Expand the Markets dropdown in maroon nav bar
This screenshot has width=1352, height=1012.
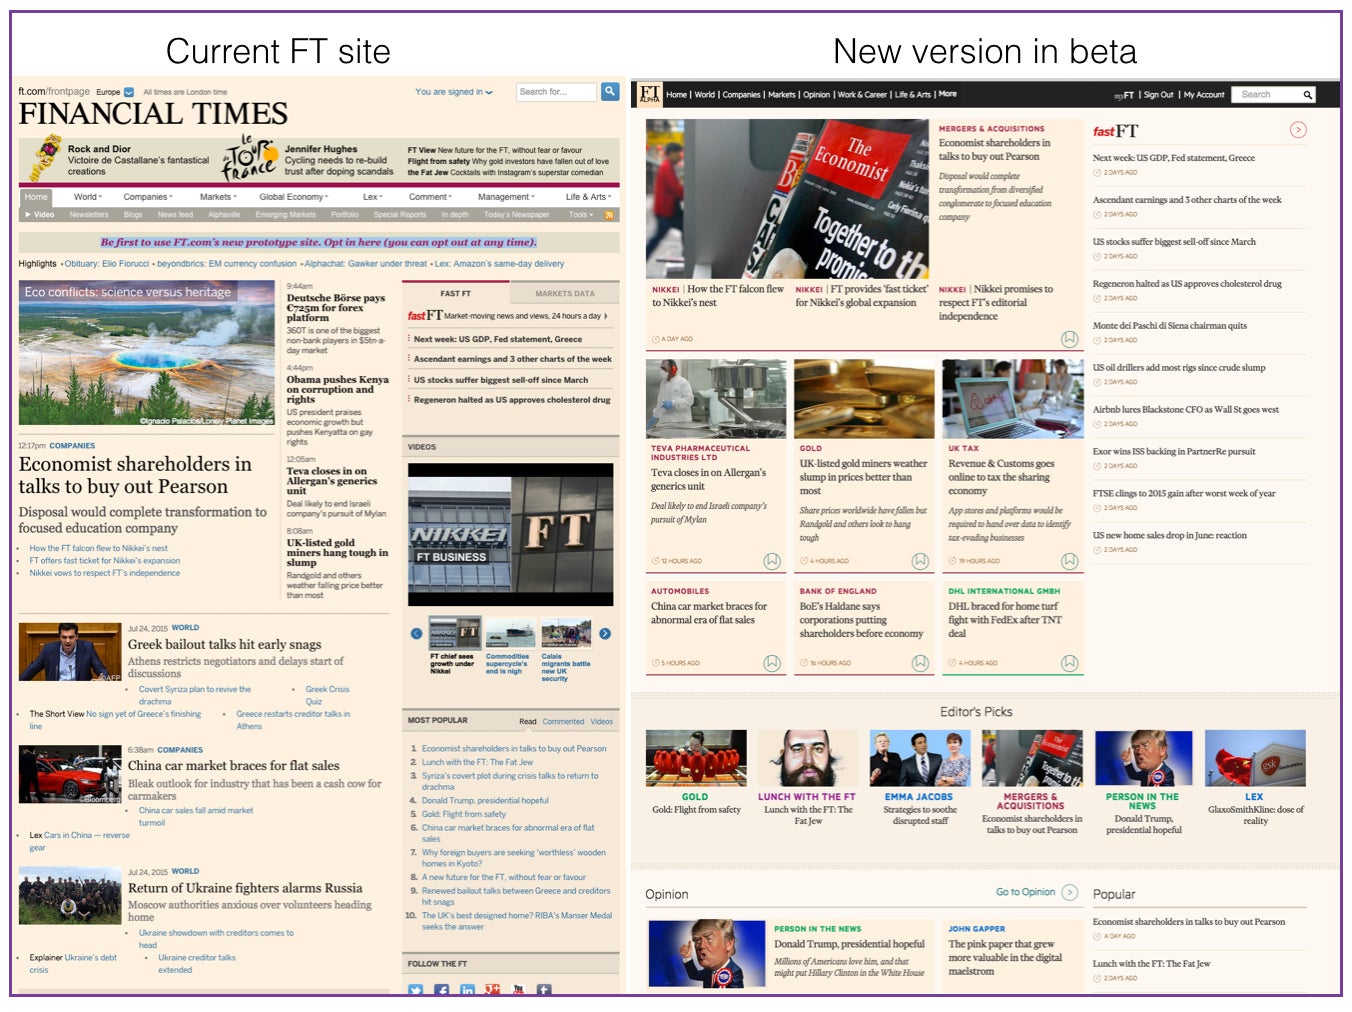point(217,197)
